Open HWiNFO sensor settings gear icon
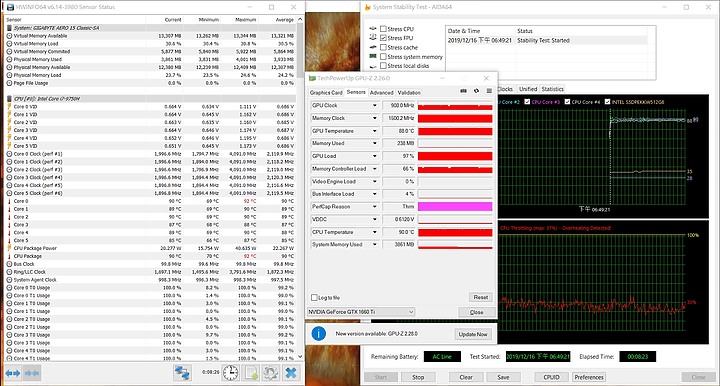 coord(270,373)
